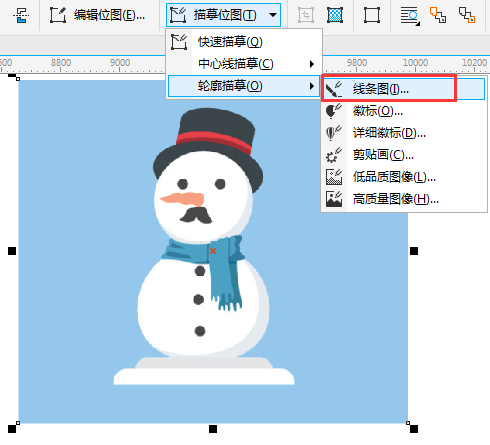Click the last black-orange order icon
This screenshot has height=445, width=490.
[x=467, y=15]
